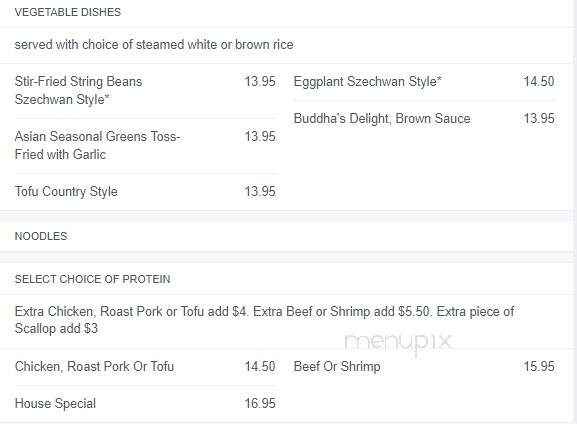The image size is (577, 424).
Task: Select House Special noodle option
Action: point(55,403)
